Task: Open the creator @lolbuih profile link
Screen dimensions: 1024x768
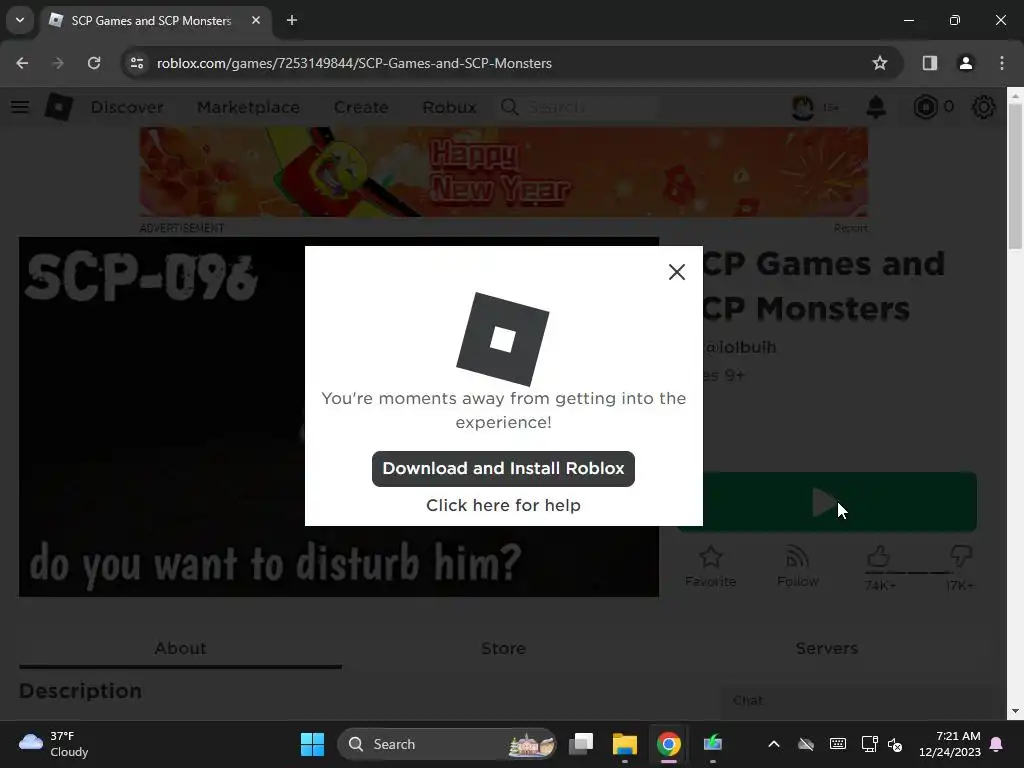Action: pos(741,347)
